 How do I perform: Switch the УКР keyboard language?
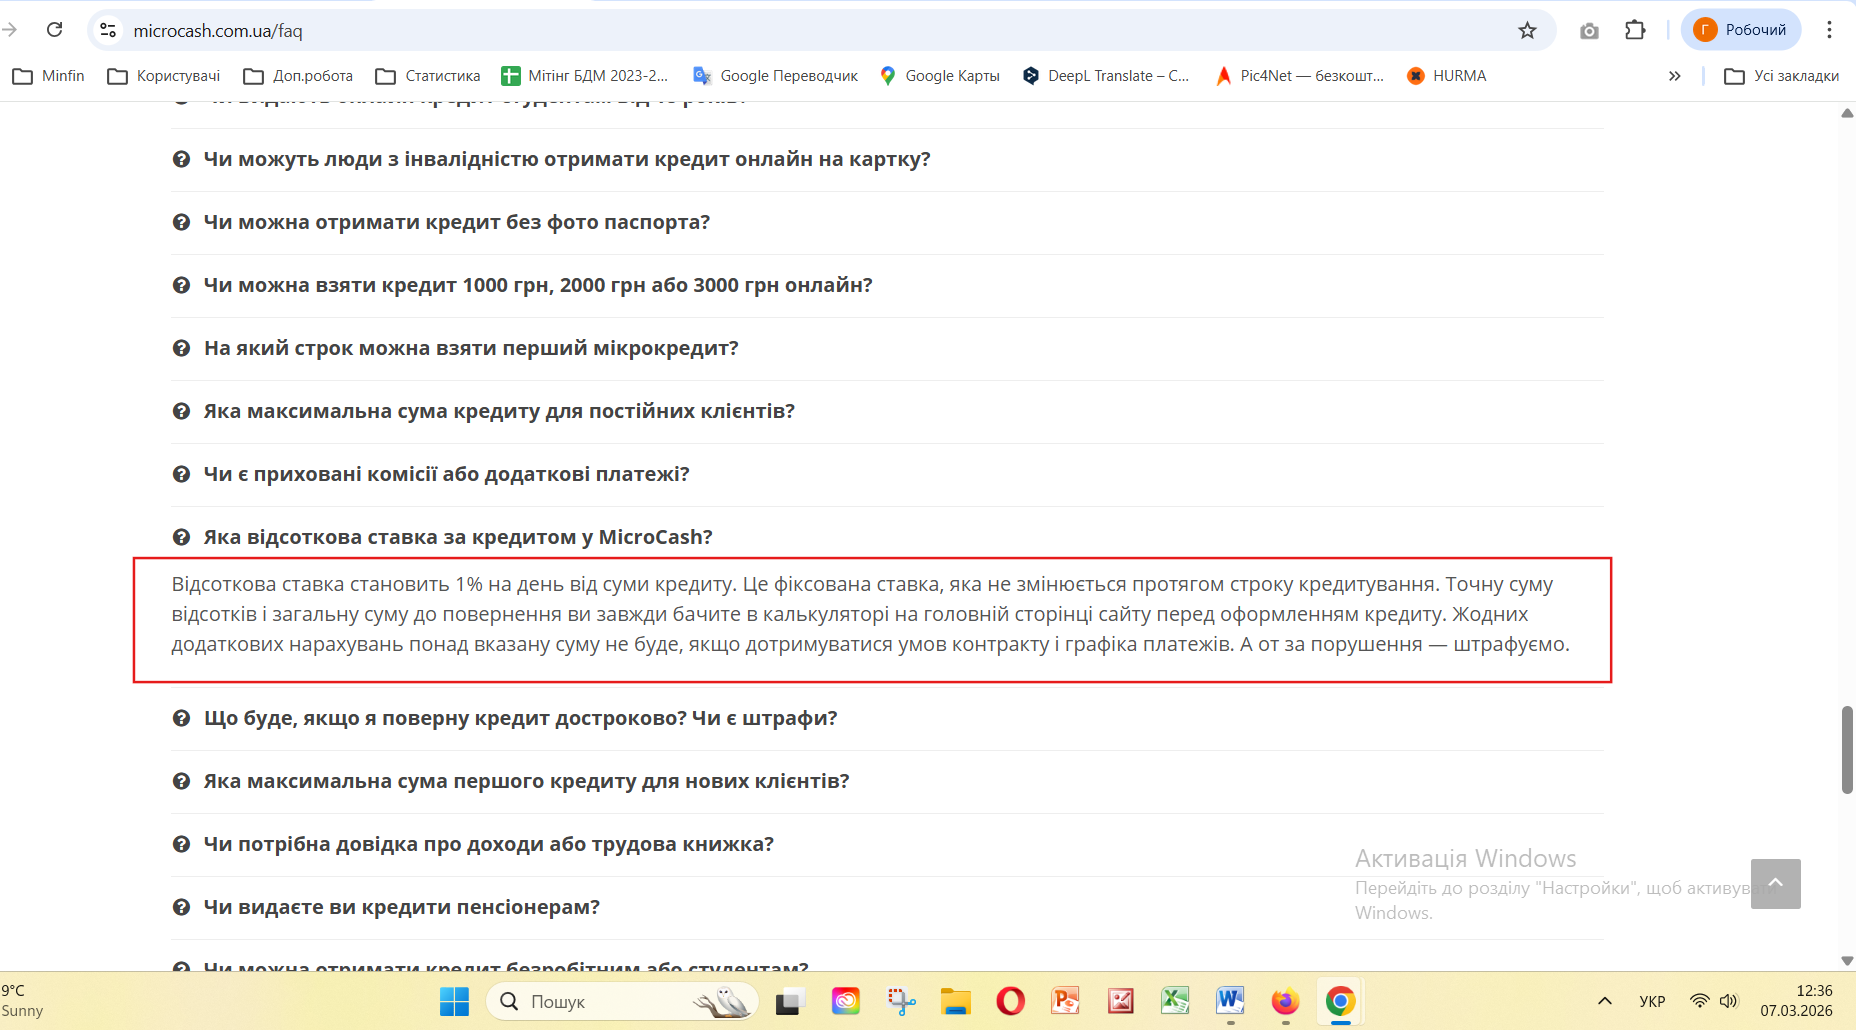coord(1653,1001)
